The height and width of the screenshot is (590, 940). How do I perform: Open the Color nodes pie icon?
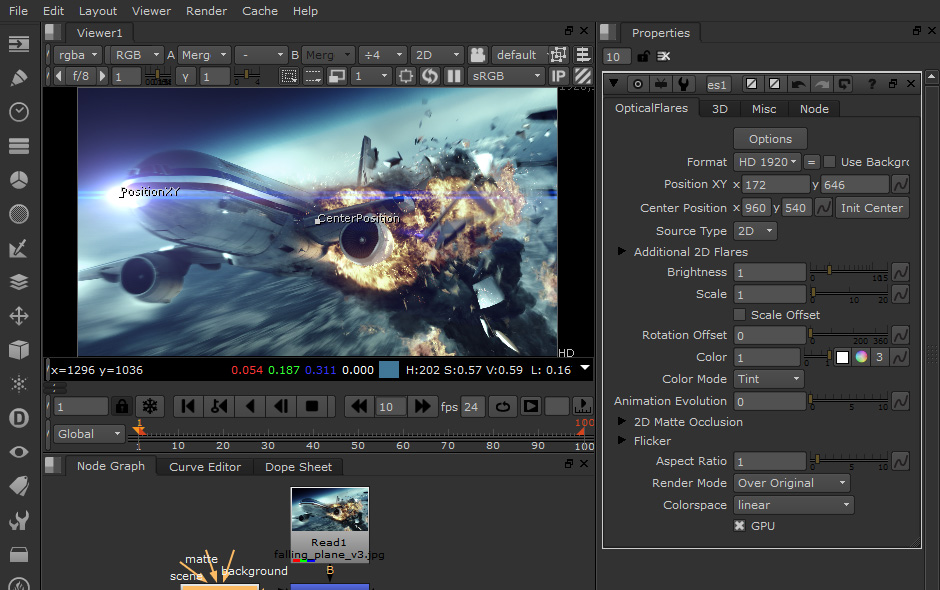tap(19, 180)
